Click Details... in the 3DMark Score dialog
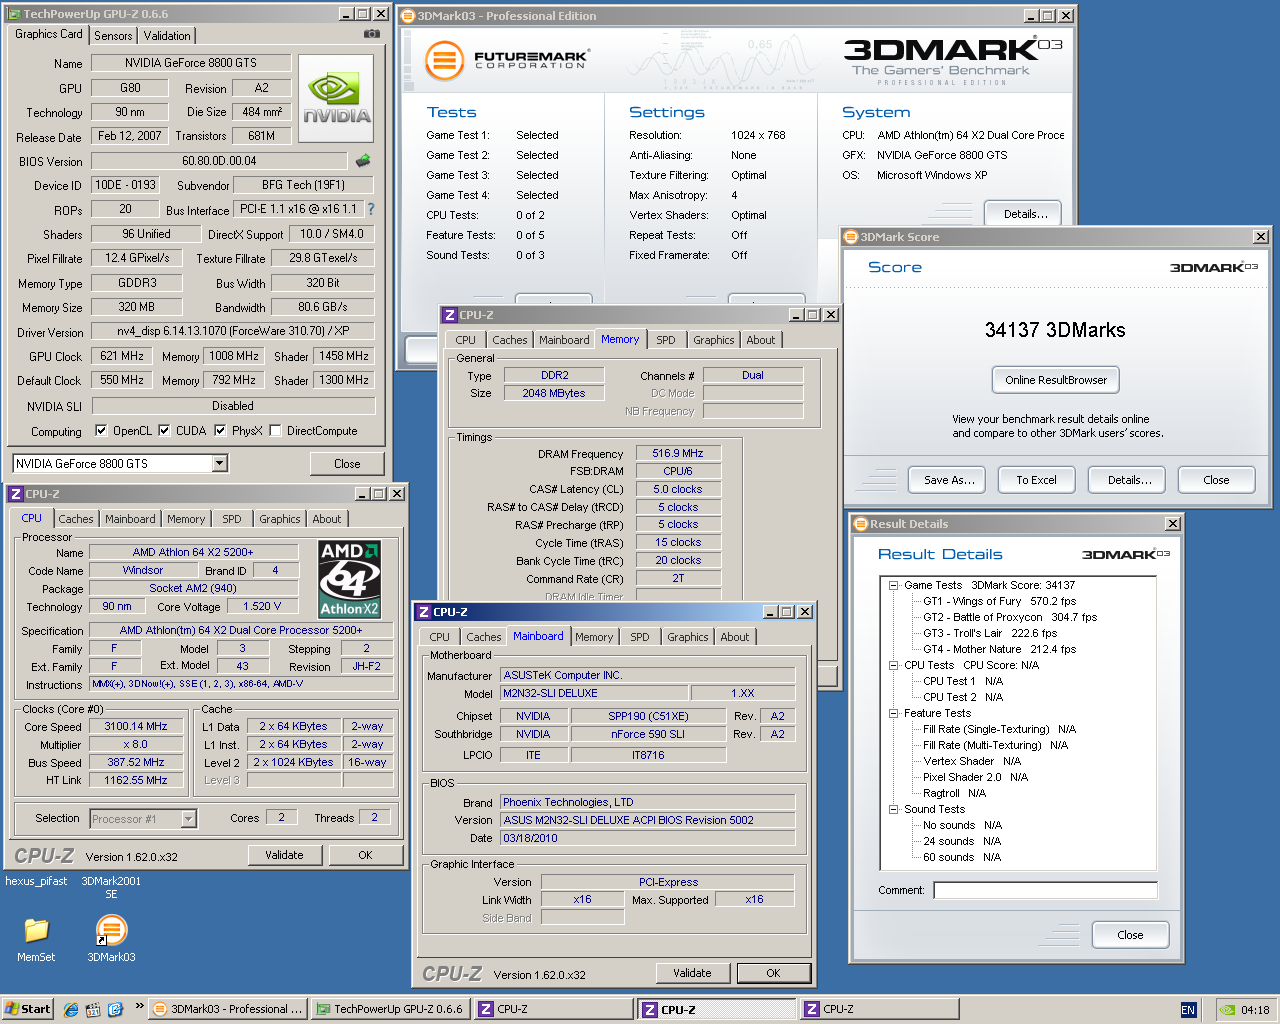The height and width of the screenshot is (1024, 1280). click(1129, 480)
